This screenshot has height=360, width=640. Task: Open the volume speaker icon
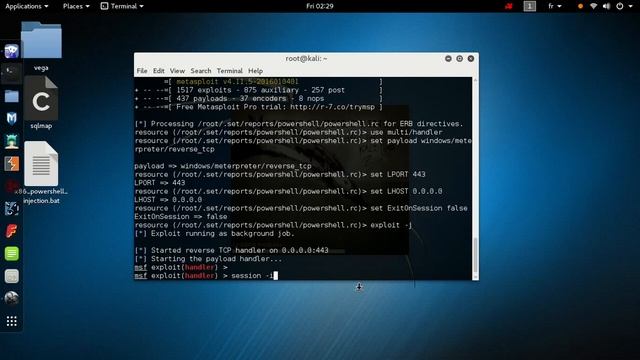607,6
